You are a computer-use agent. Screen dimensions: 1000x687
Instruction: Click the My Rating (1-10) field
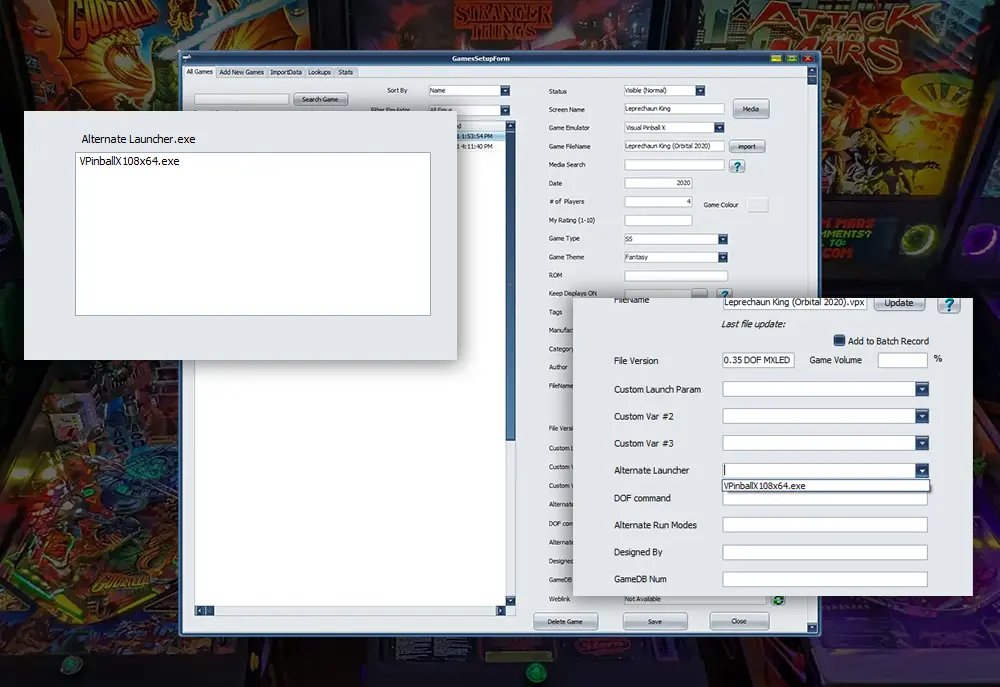click(658, 220)
